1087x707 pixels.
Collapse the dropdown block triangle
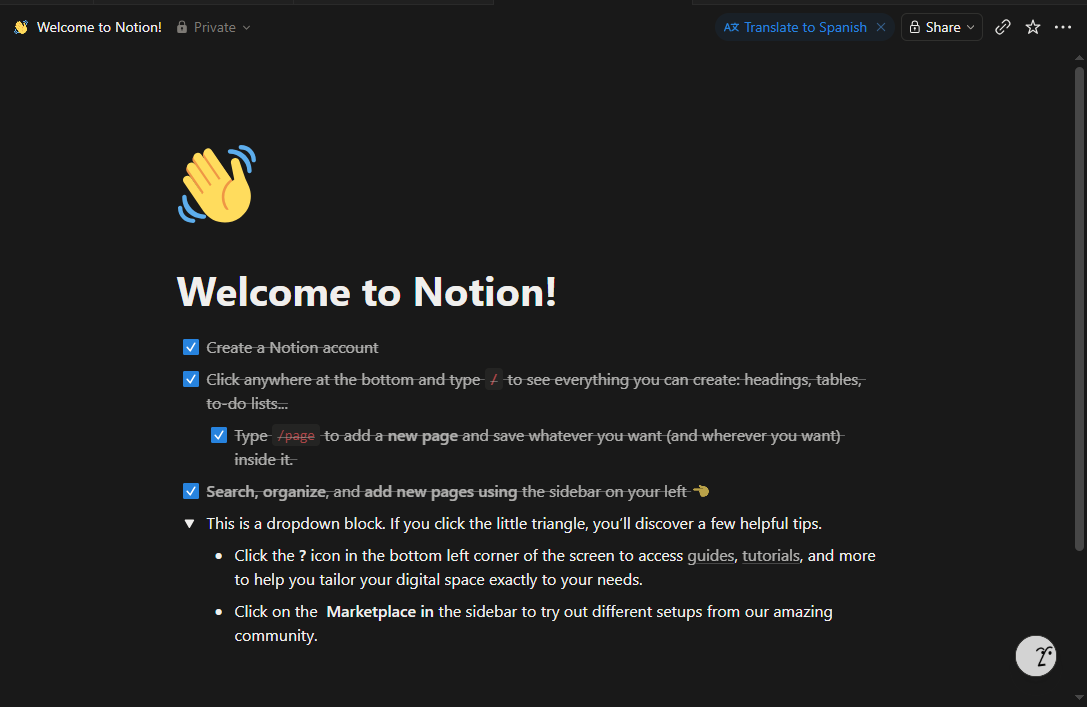(x=189, y=523)
